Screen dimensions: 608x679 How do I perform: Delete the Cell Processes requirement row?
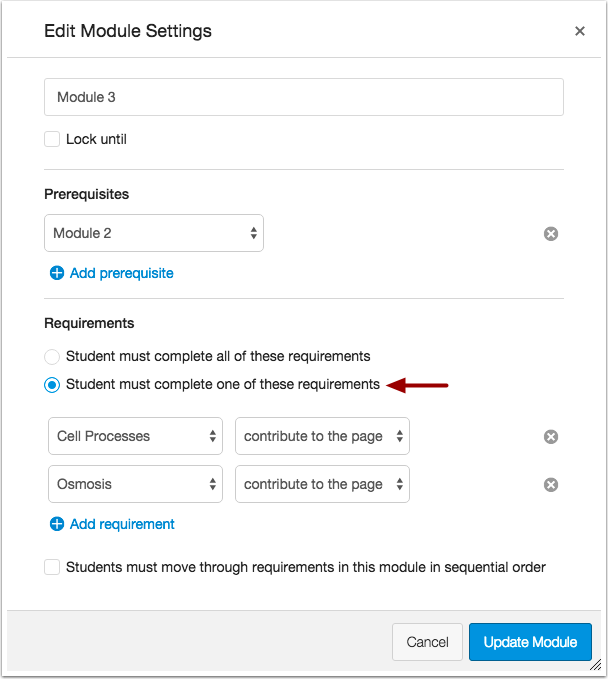pyautogui.click(x=550, y=437)
